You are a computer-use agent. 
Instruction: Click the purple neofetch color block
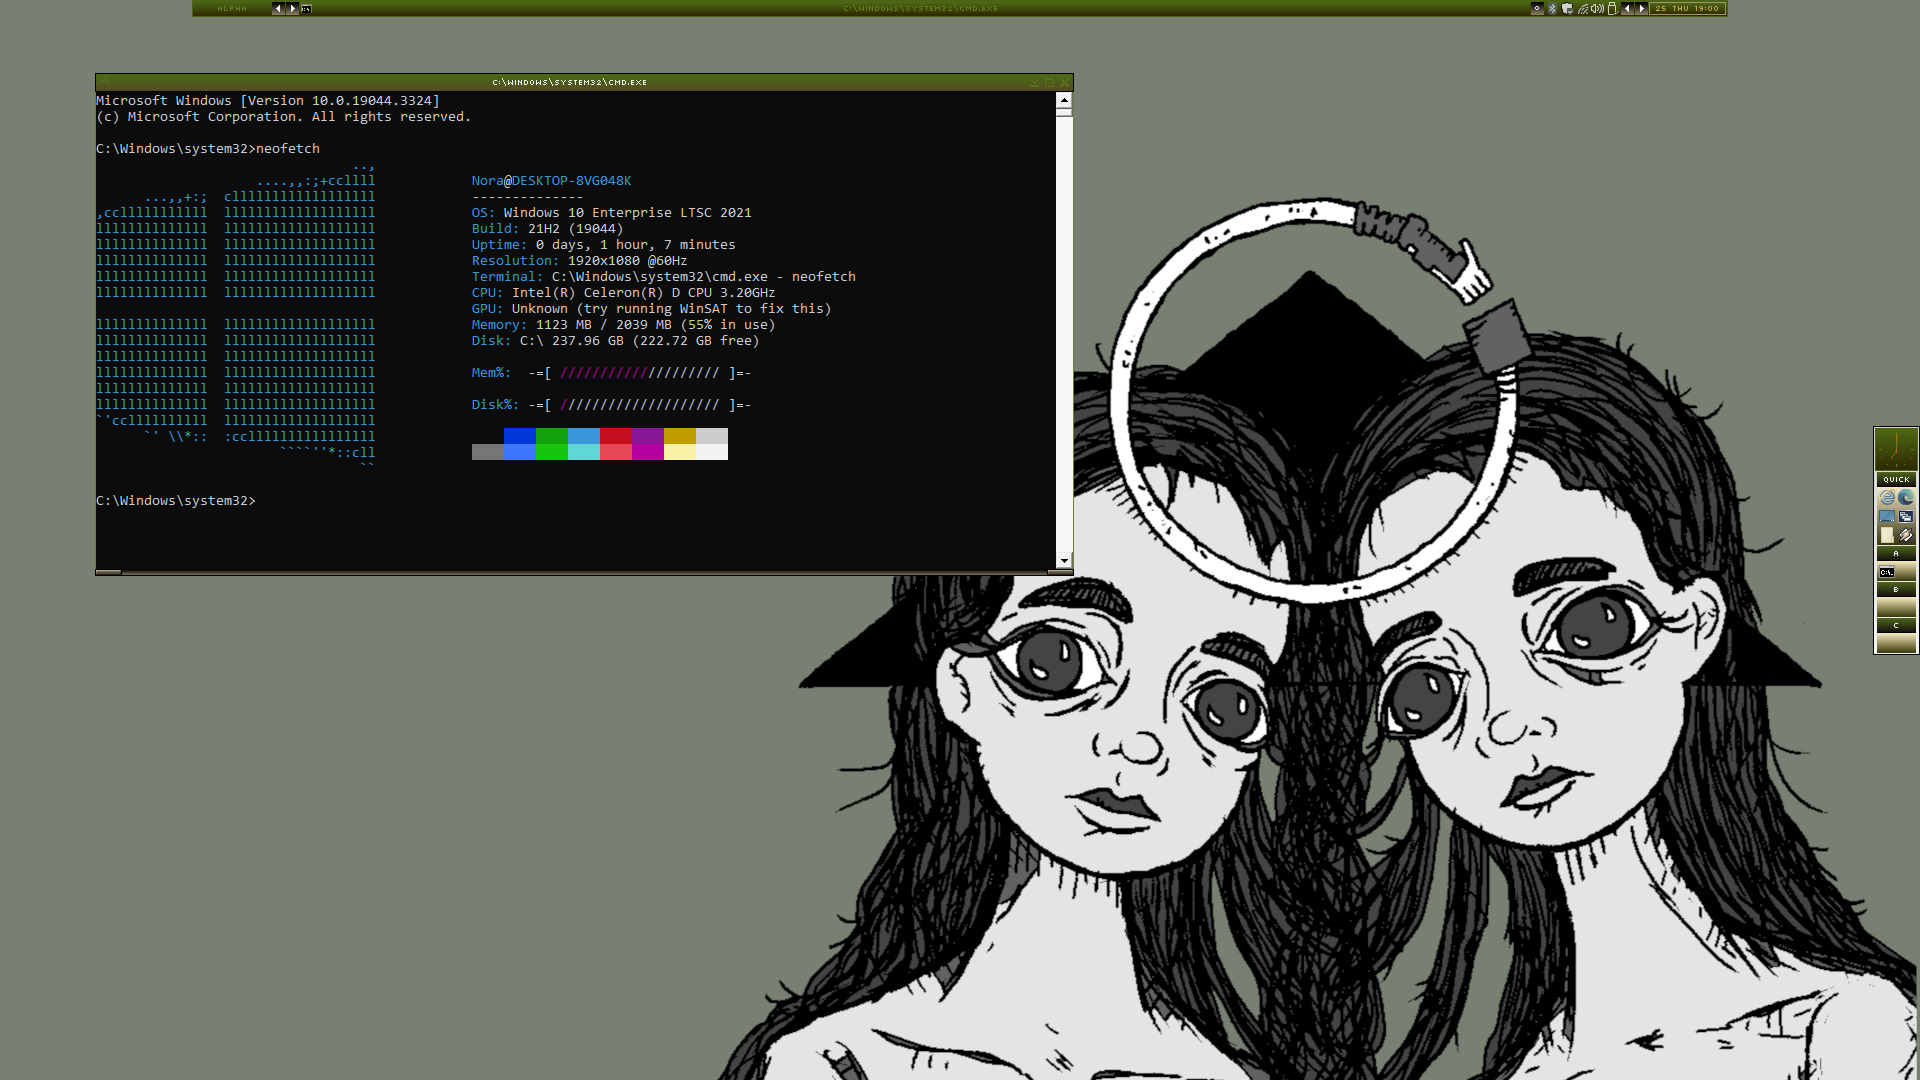pyautogui.click(x=648, y=436)
